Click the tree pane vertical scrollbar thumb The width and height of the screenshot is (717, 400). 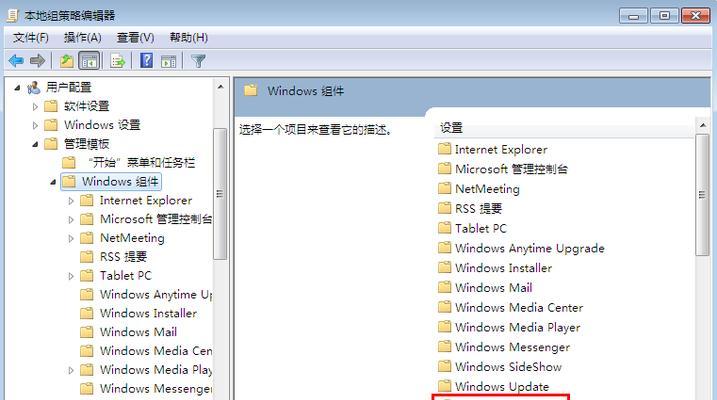pos(220,194)
